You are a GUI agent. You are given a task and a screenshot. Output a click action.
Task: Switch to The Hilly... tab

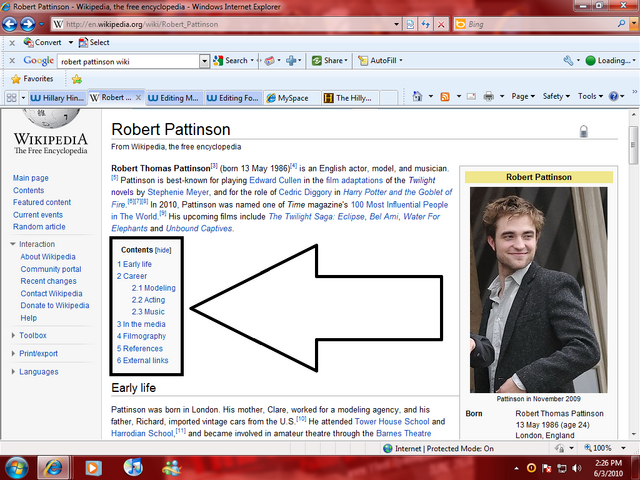pos(351,98)
